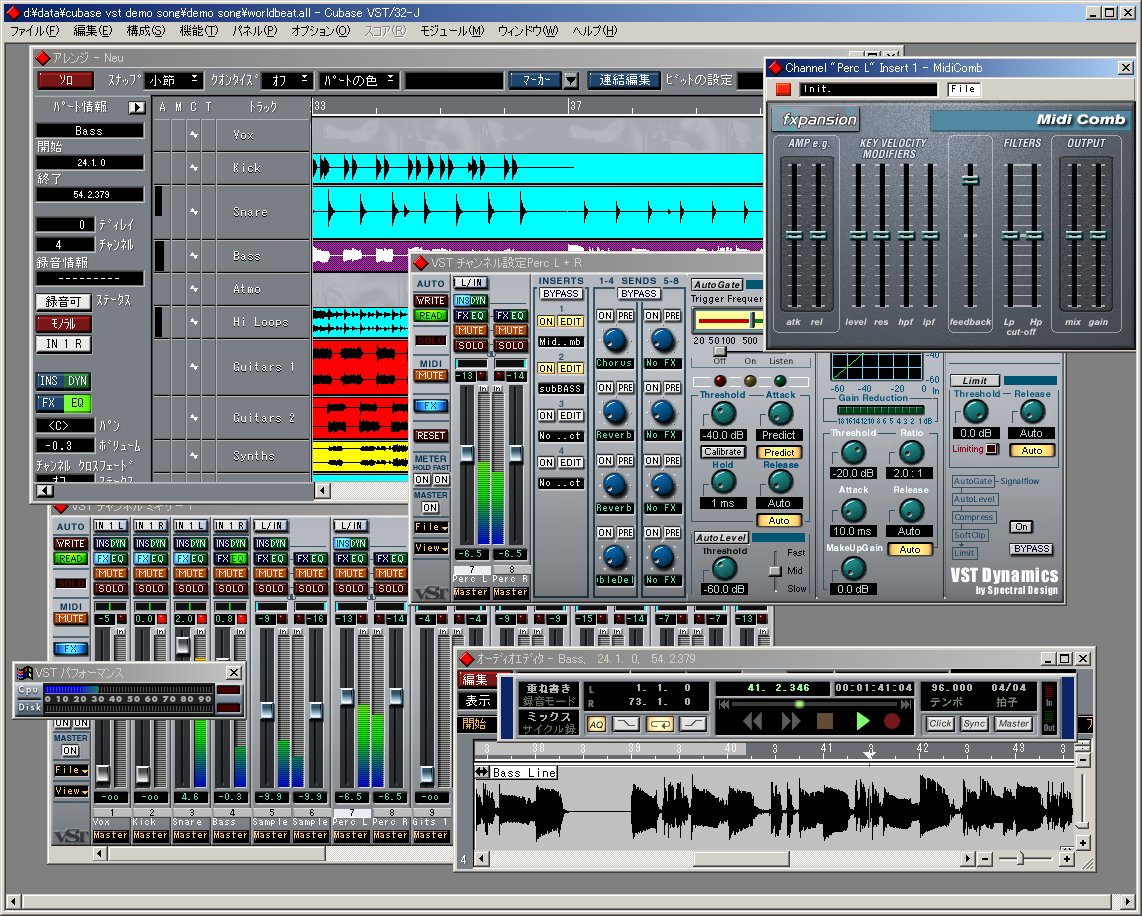1142x916 pixels.
Task: Collapse the part info panel arrow
Action: pyautogui.click(x=137, y=107)
